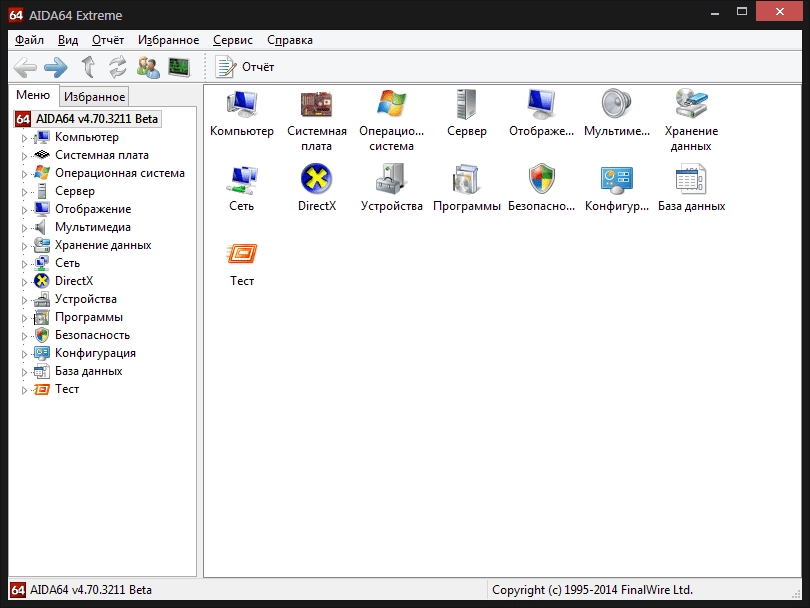
Task: Select Операционная система in the tree
Action: click(120, 173)
